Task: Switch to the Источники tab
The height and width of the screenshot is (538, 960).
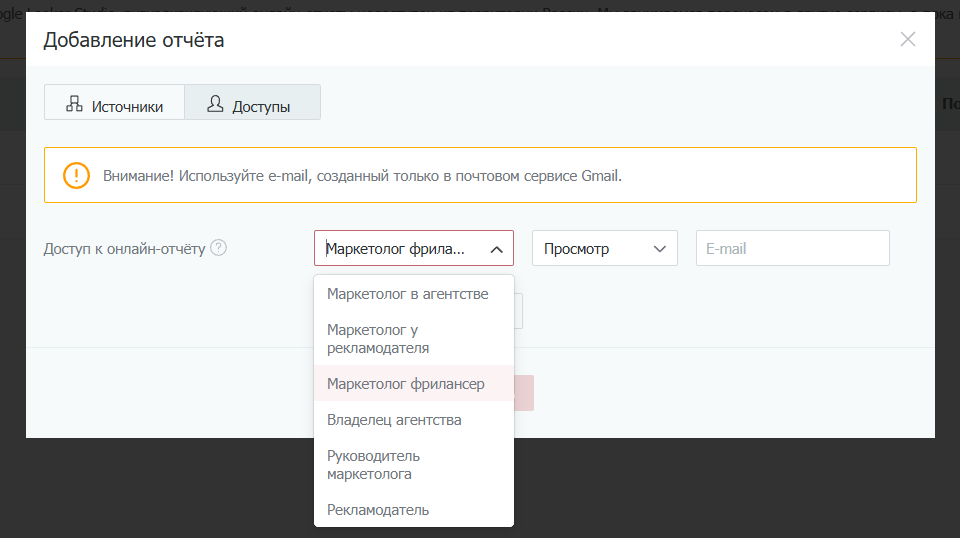Action: click(114, 102)
